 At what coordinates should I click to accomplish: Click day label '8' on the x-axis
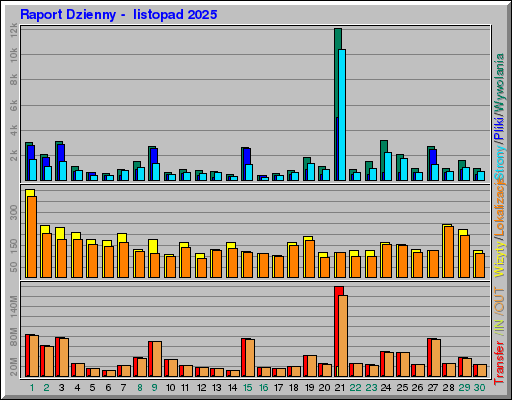[139, 388]
